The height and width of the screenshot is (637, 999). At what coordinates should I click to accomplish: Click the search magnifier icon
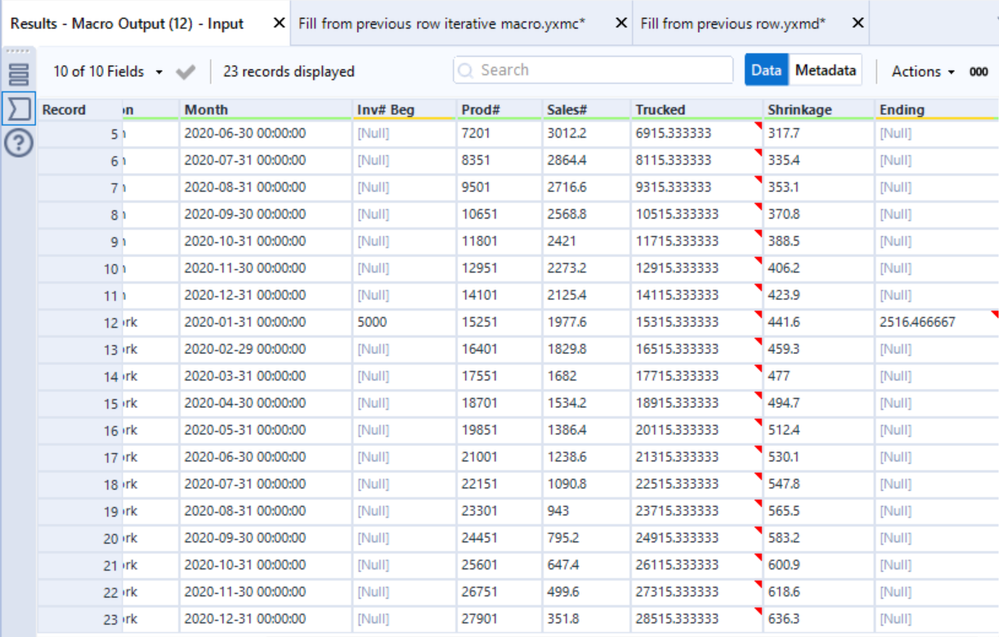[466, 71]
